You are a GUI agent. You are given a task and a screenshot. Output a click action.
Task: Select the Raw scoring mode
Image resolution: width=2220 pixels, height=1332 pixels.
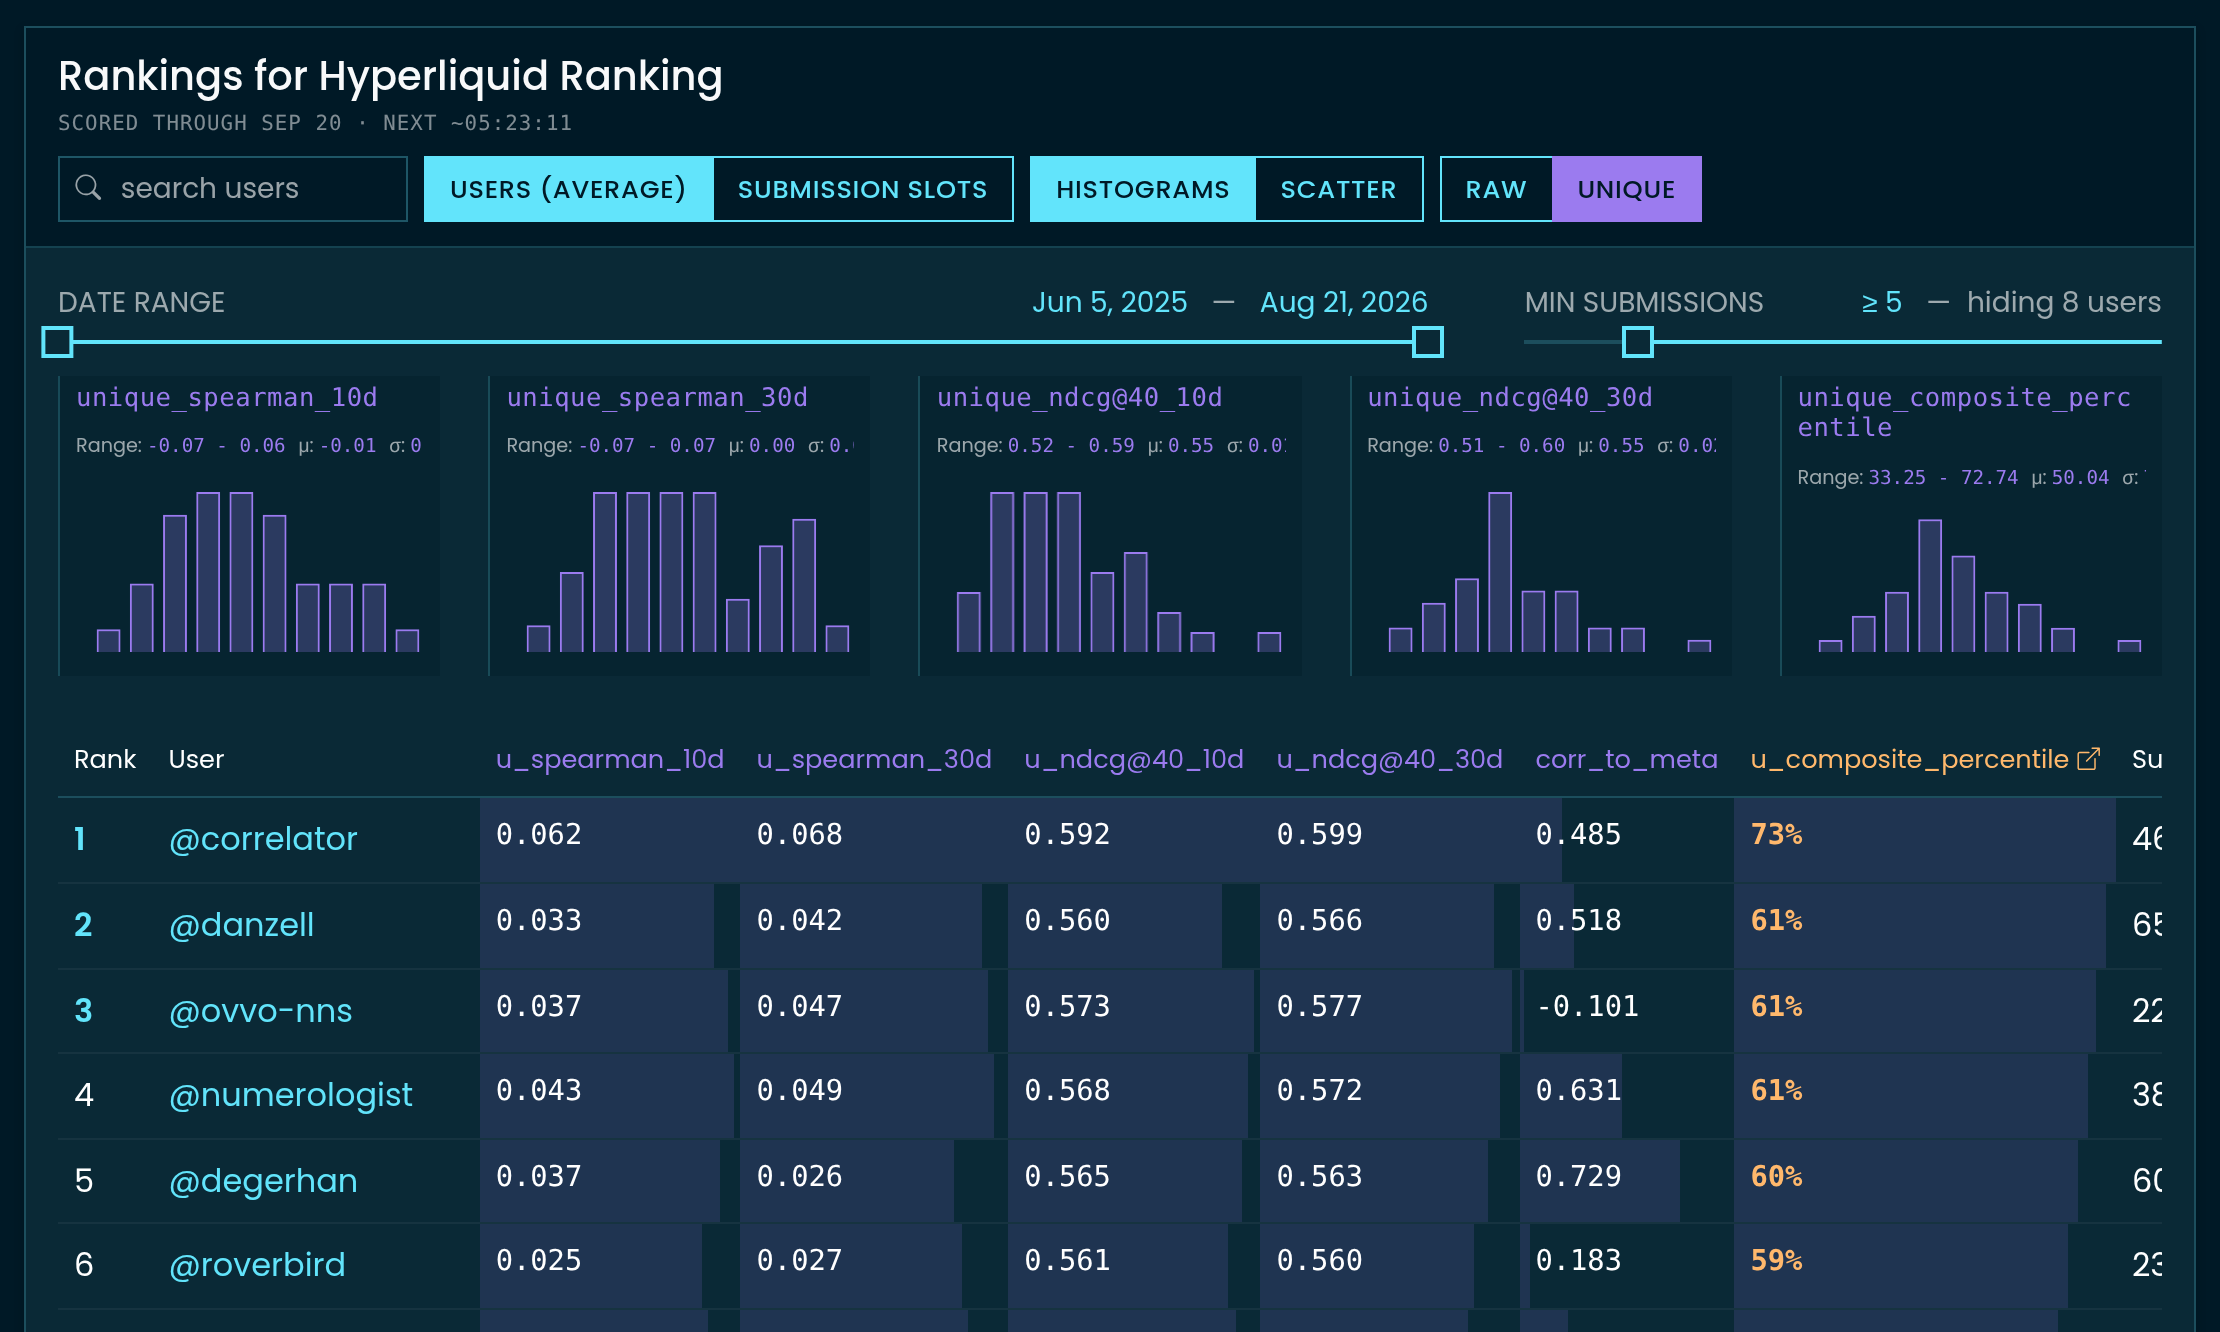(x=1496, y=189)
